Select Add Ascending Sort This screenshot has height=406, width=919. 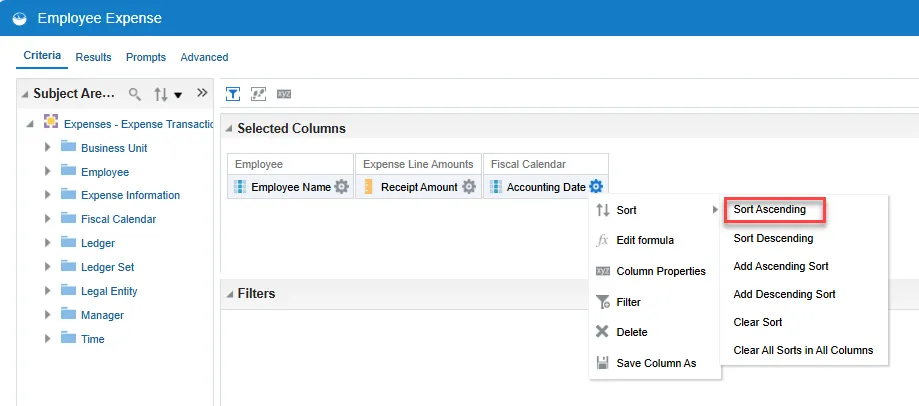pos(781,267)
